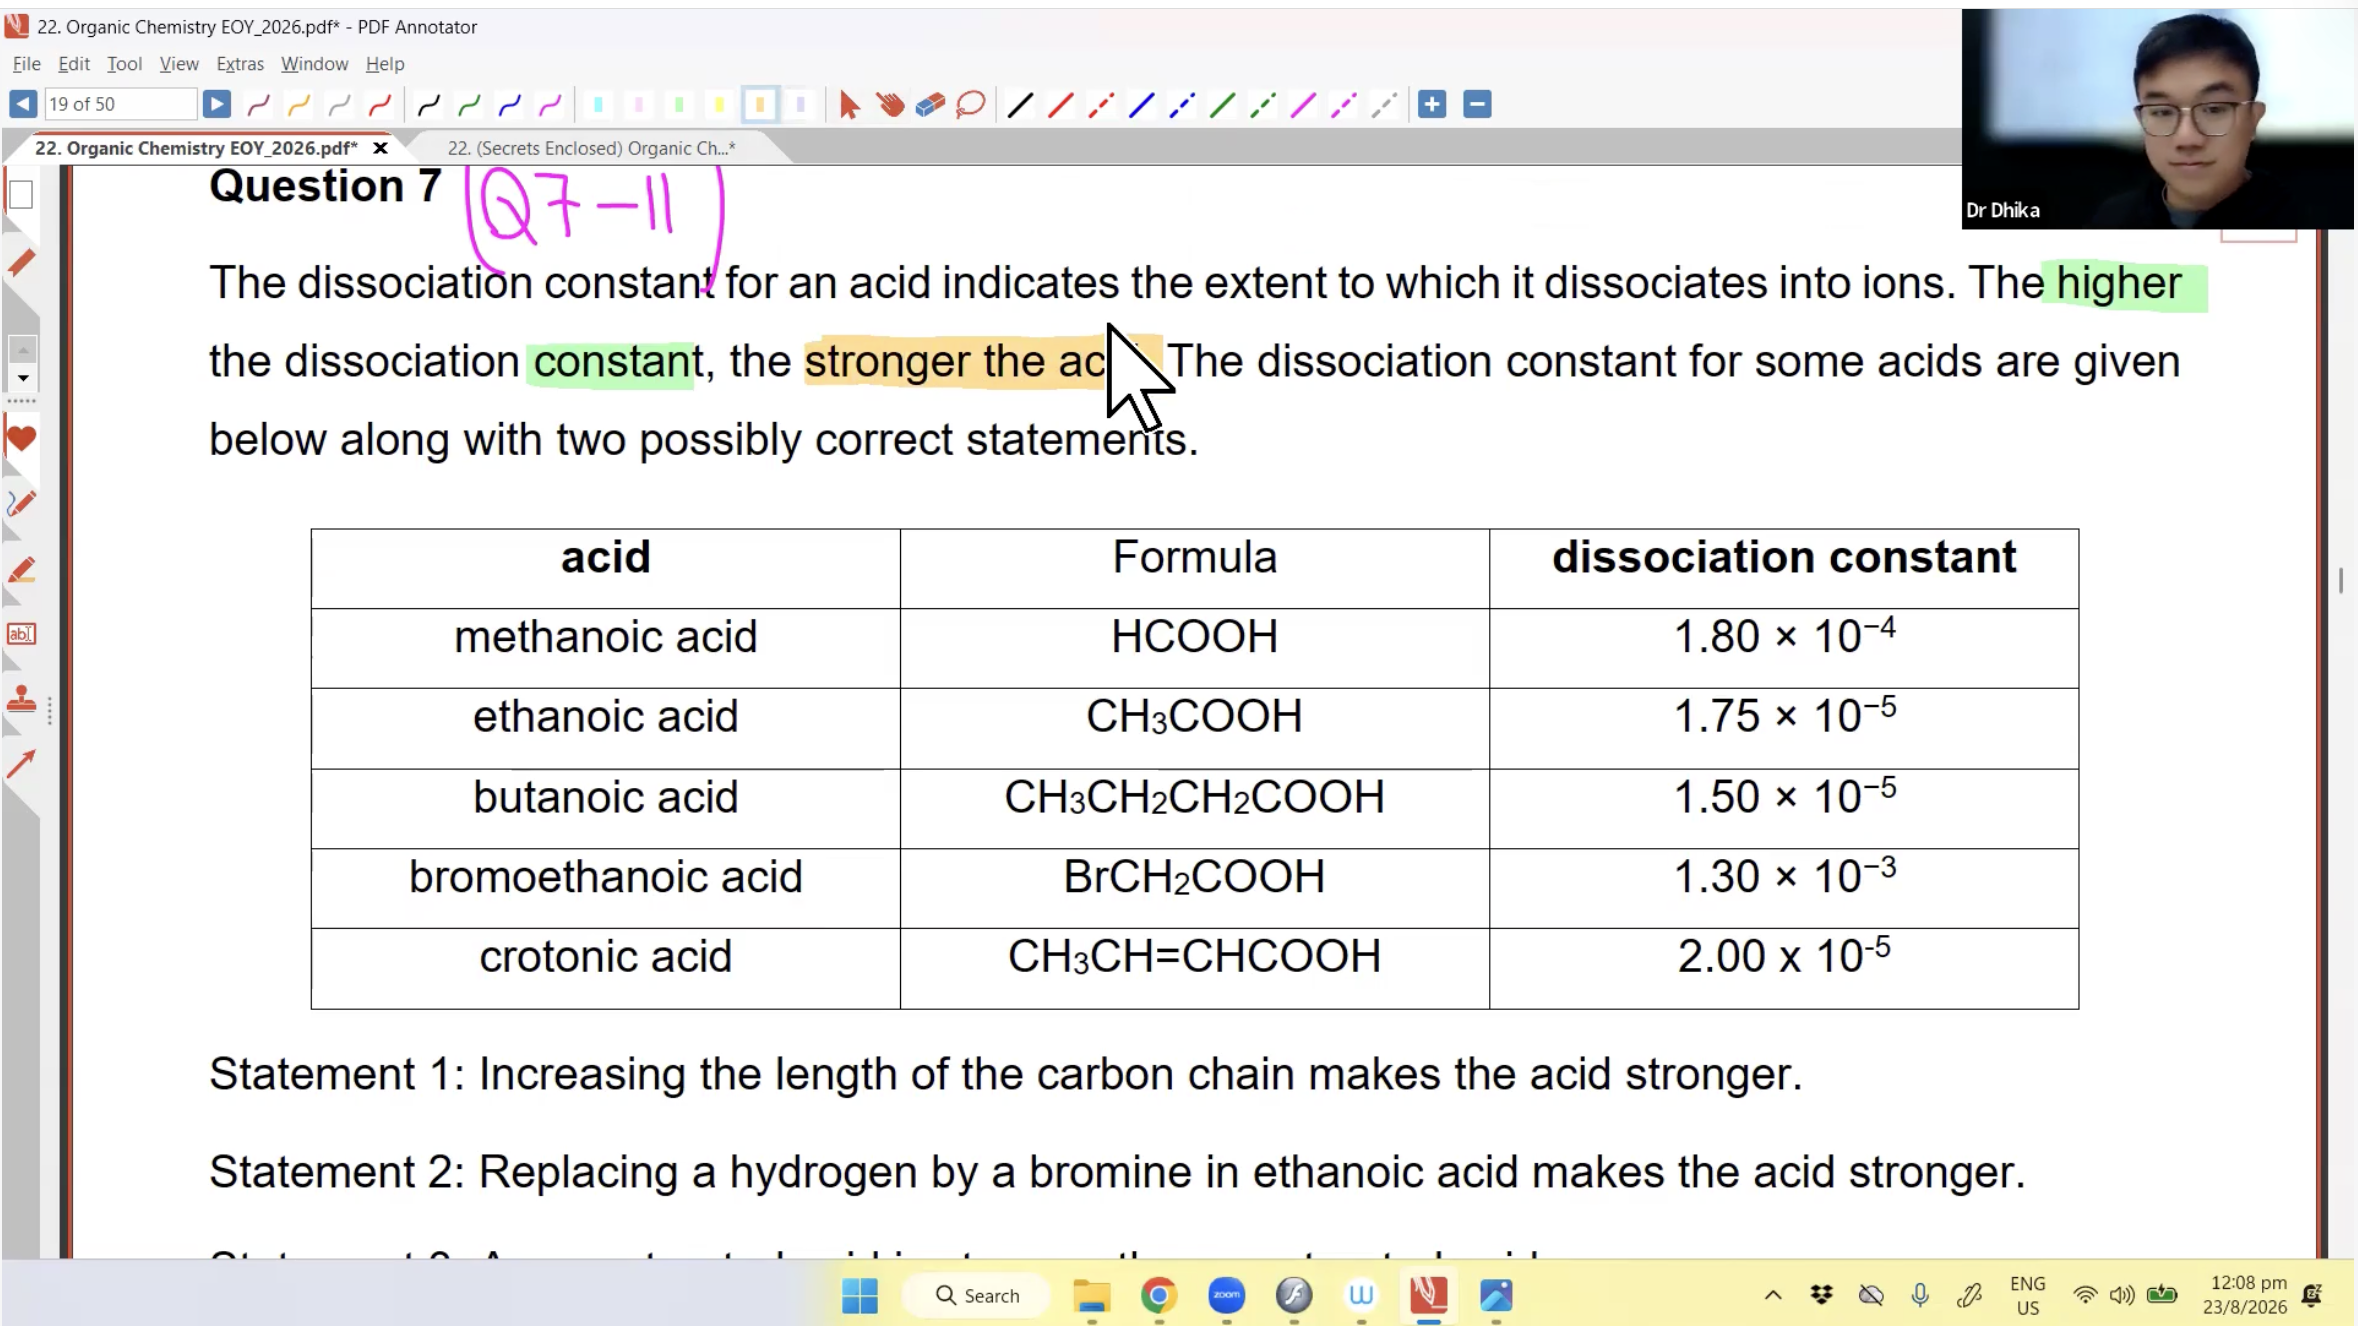This screenshot has width=2358, height=1326.
Task: Choose the dashed magenta line tool
Action: 1343,104
